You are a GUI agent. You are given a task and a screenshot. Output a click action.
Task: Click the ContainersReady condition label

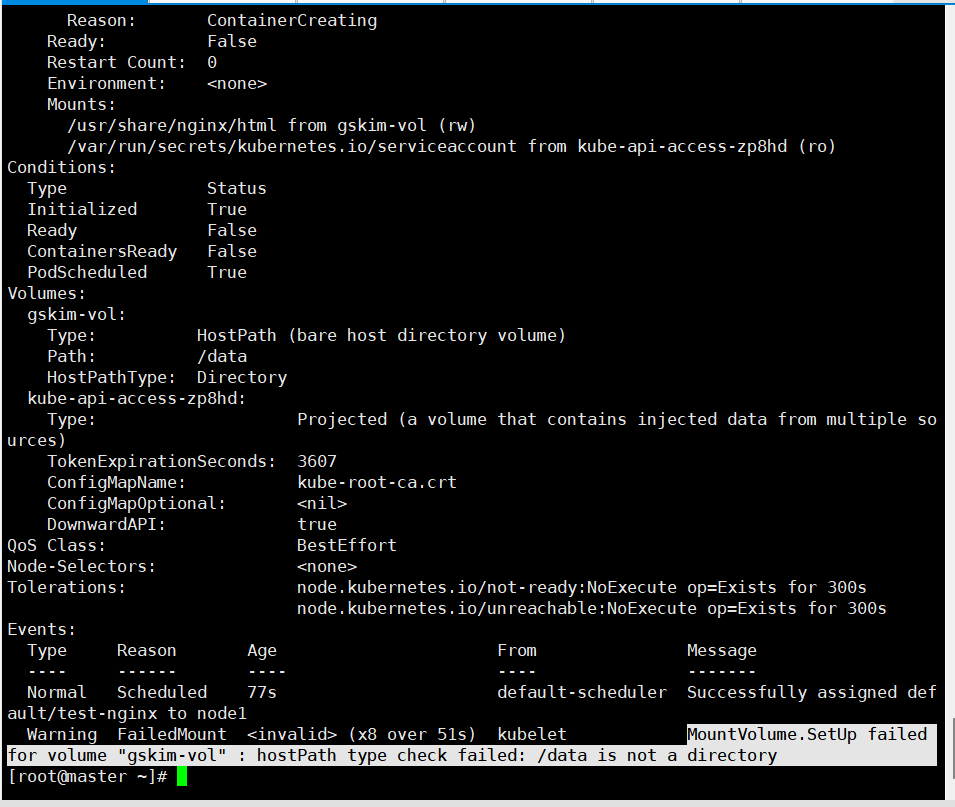(102, 252)
